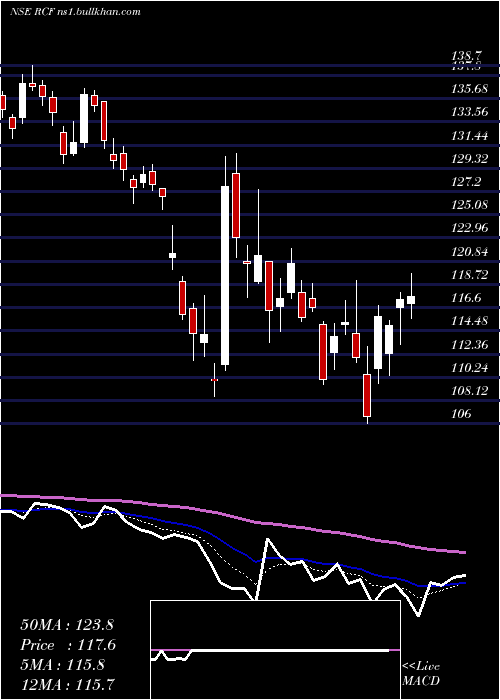Click the tallest white candlestick body

click(x=225, y=275)
